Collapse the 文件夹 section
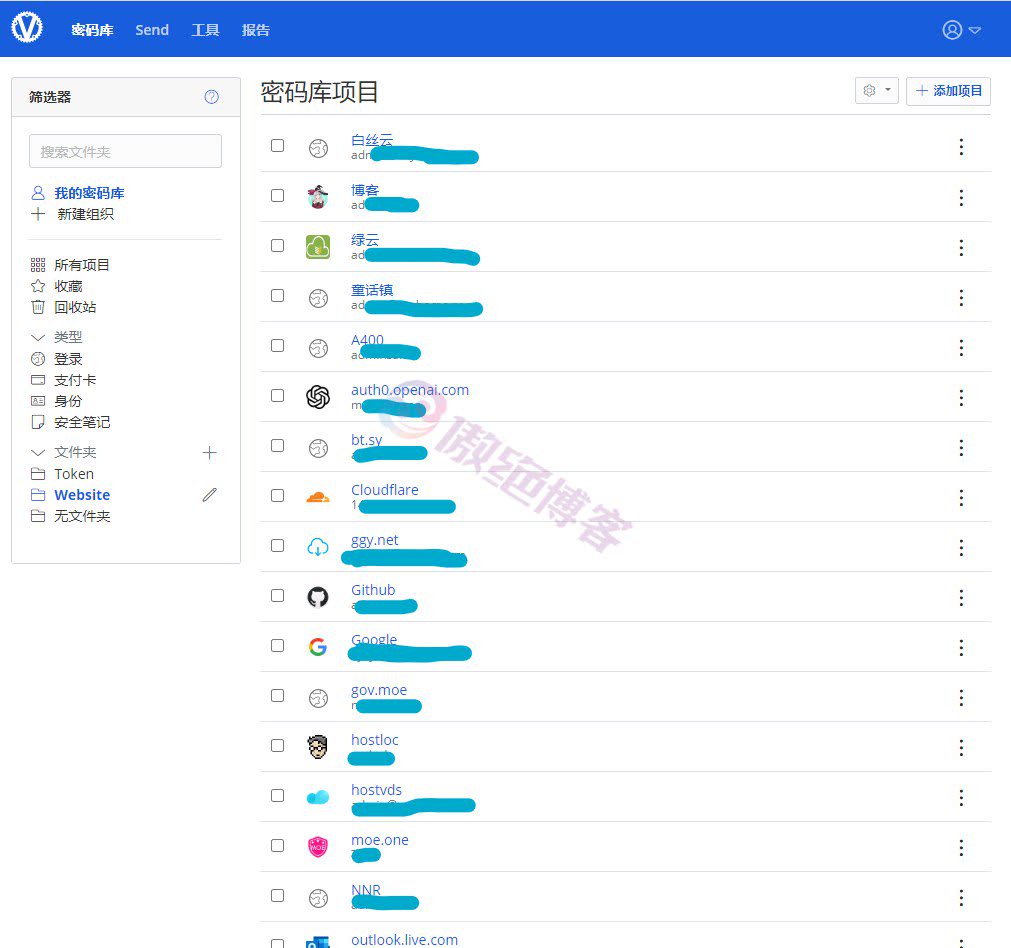1011x948 pixels. click(38, 452)
